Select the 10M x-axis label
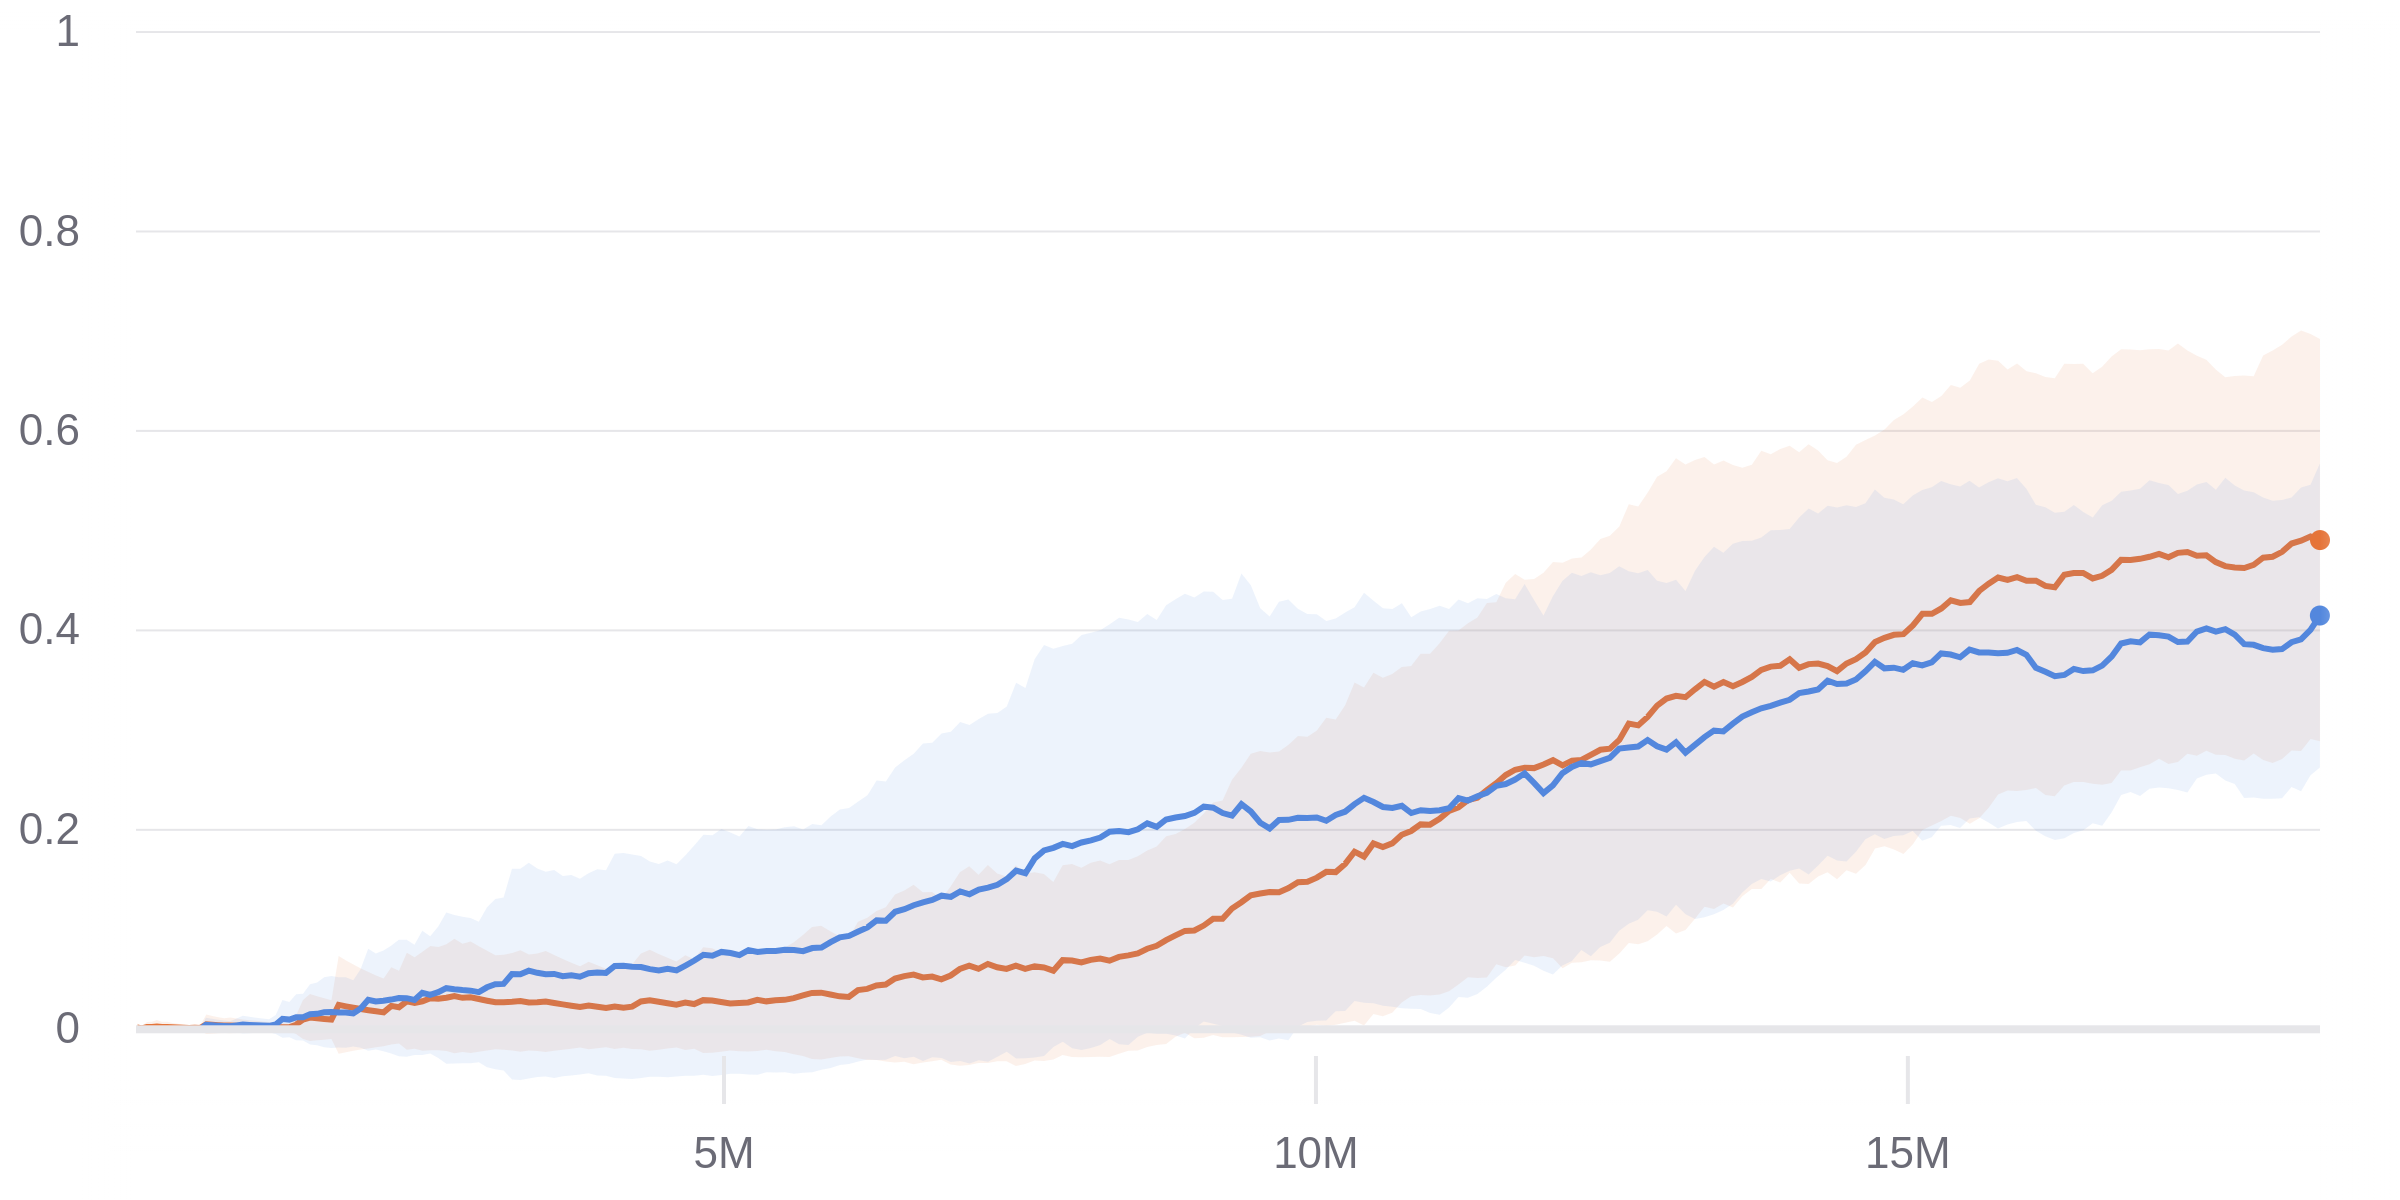The width and height of the screenshot is (2400, 1200). 1315,1154
